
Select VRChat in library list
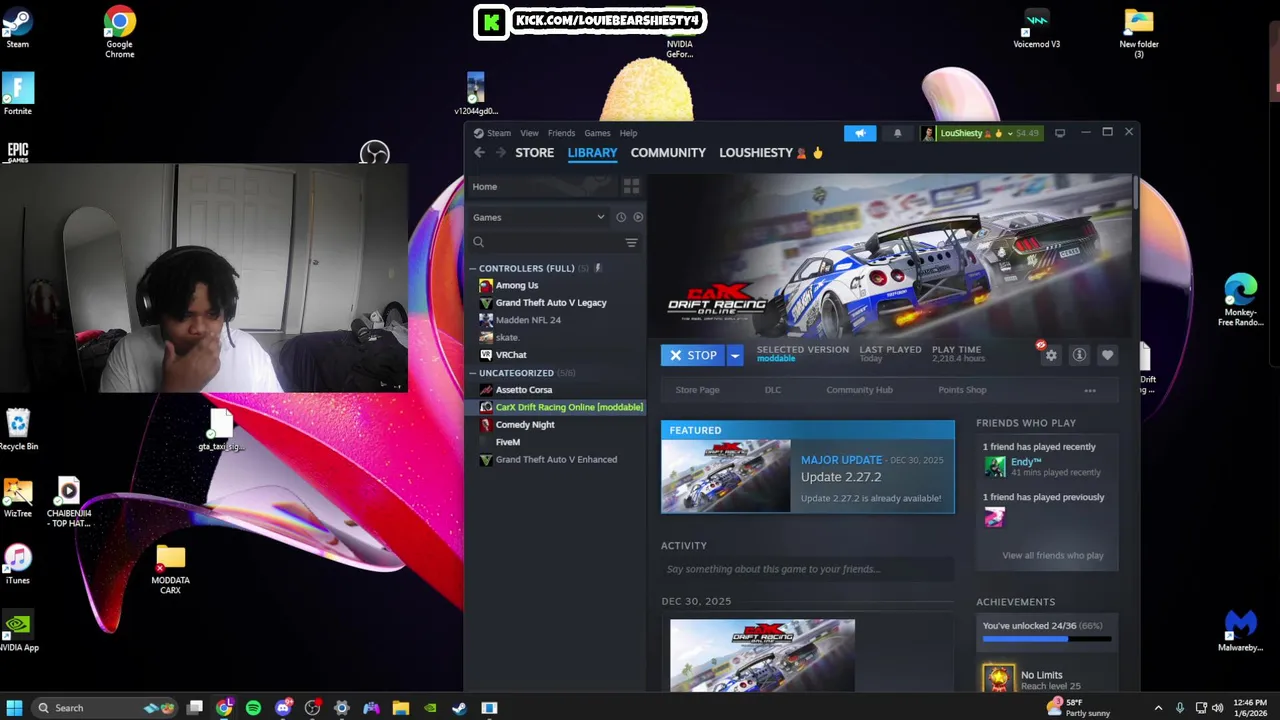(511, 355)
